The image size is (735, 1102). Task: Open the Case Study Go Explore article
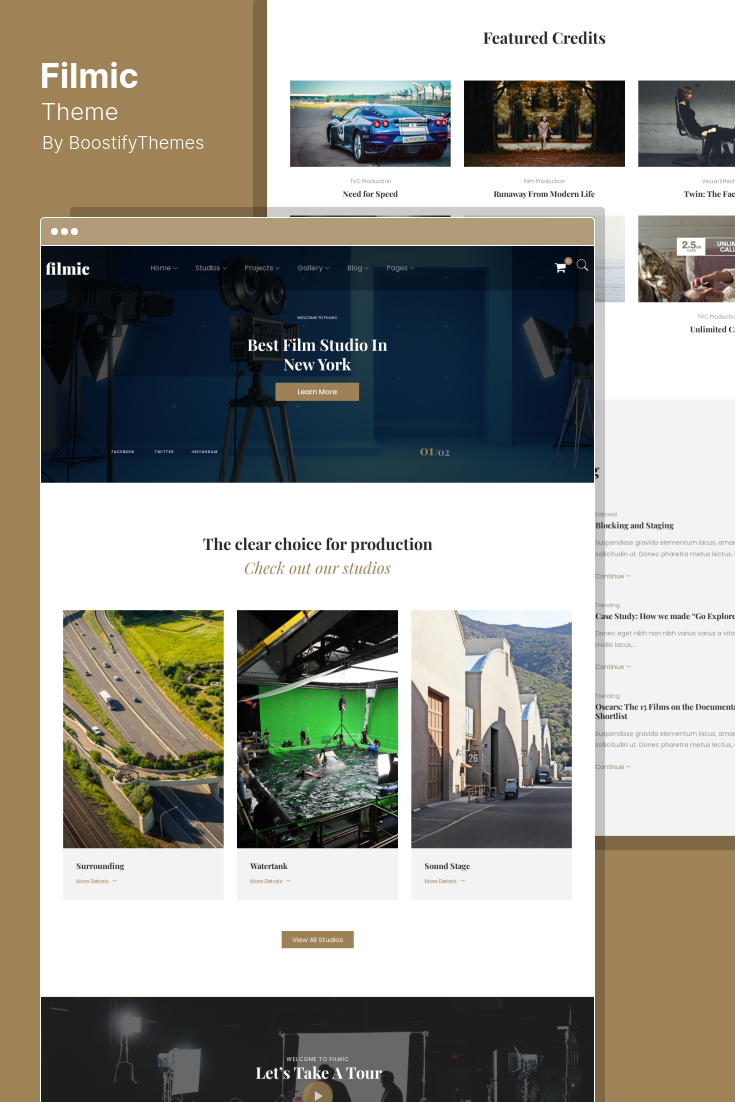point(665,616)
